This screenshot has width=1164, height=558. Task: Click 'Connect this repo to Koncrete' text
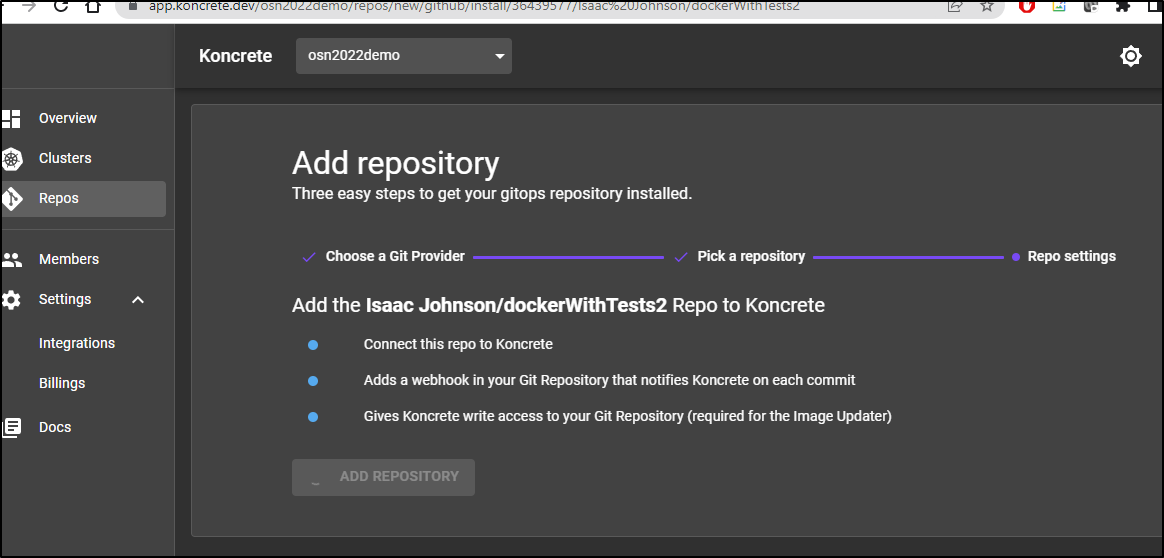pyautogui.click(x=458, y=344)
